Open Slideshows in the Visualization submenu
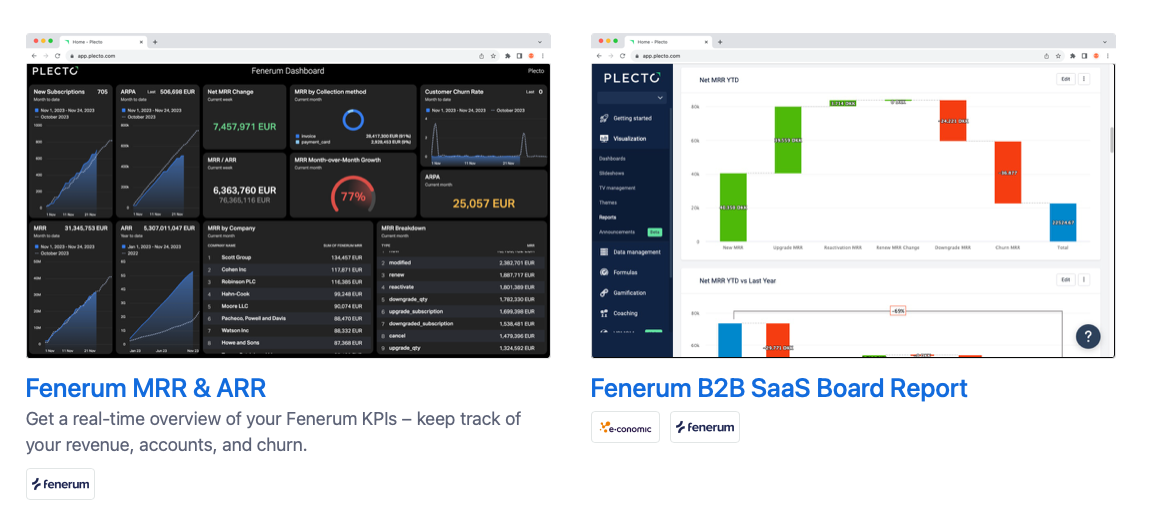The height and width of the screenshot is (525, 1151). click(611, 173)
